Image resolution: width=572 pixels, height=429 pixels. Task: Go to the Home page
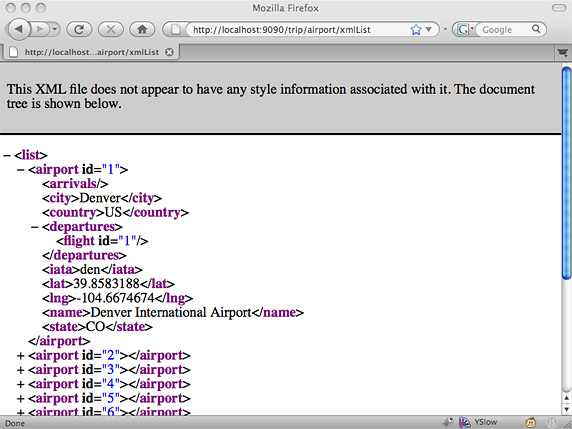(x=142, y=29)
